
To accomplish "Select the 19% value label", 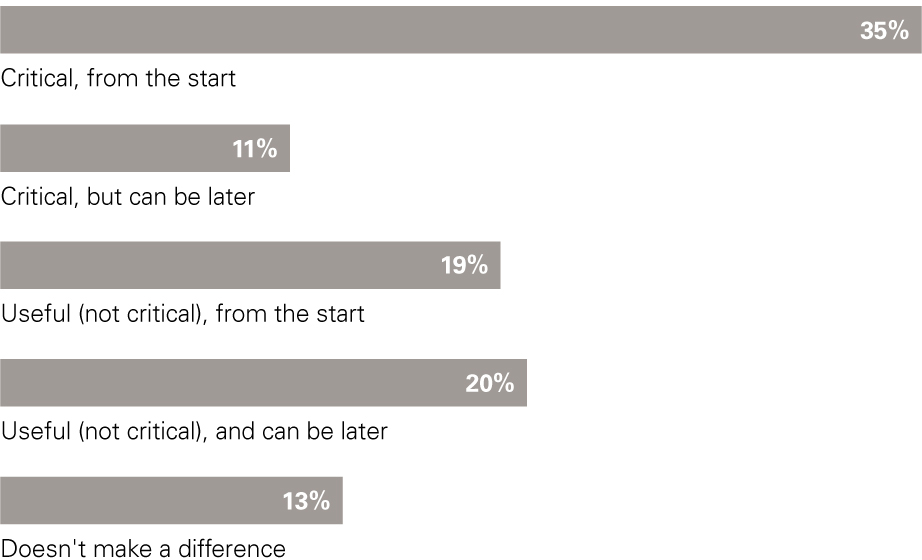I will tap(465, 265).
